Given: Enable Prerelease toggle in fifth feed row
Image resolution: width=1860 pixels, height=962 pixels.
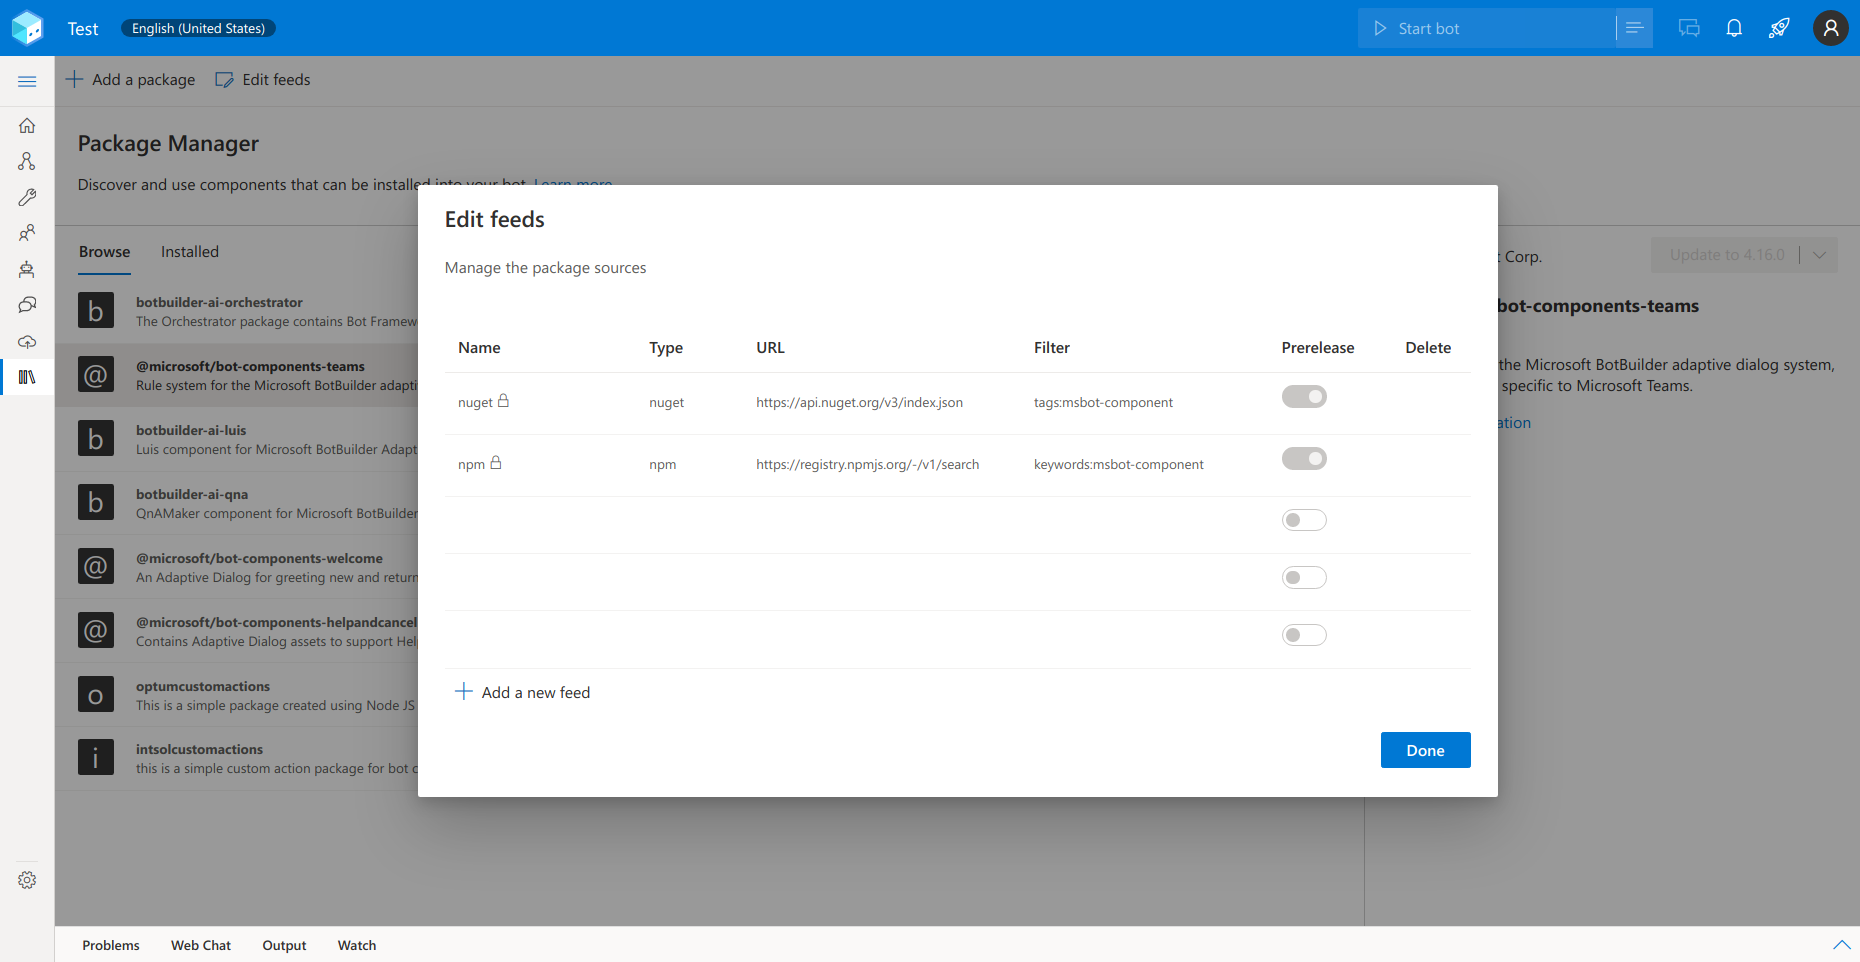Looking at the screenshot, I should [1304, 635].
